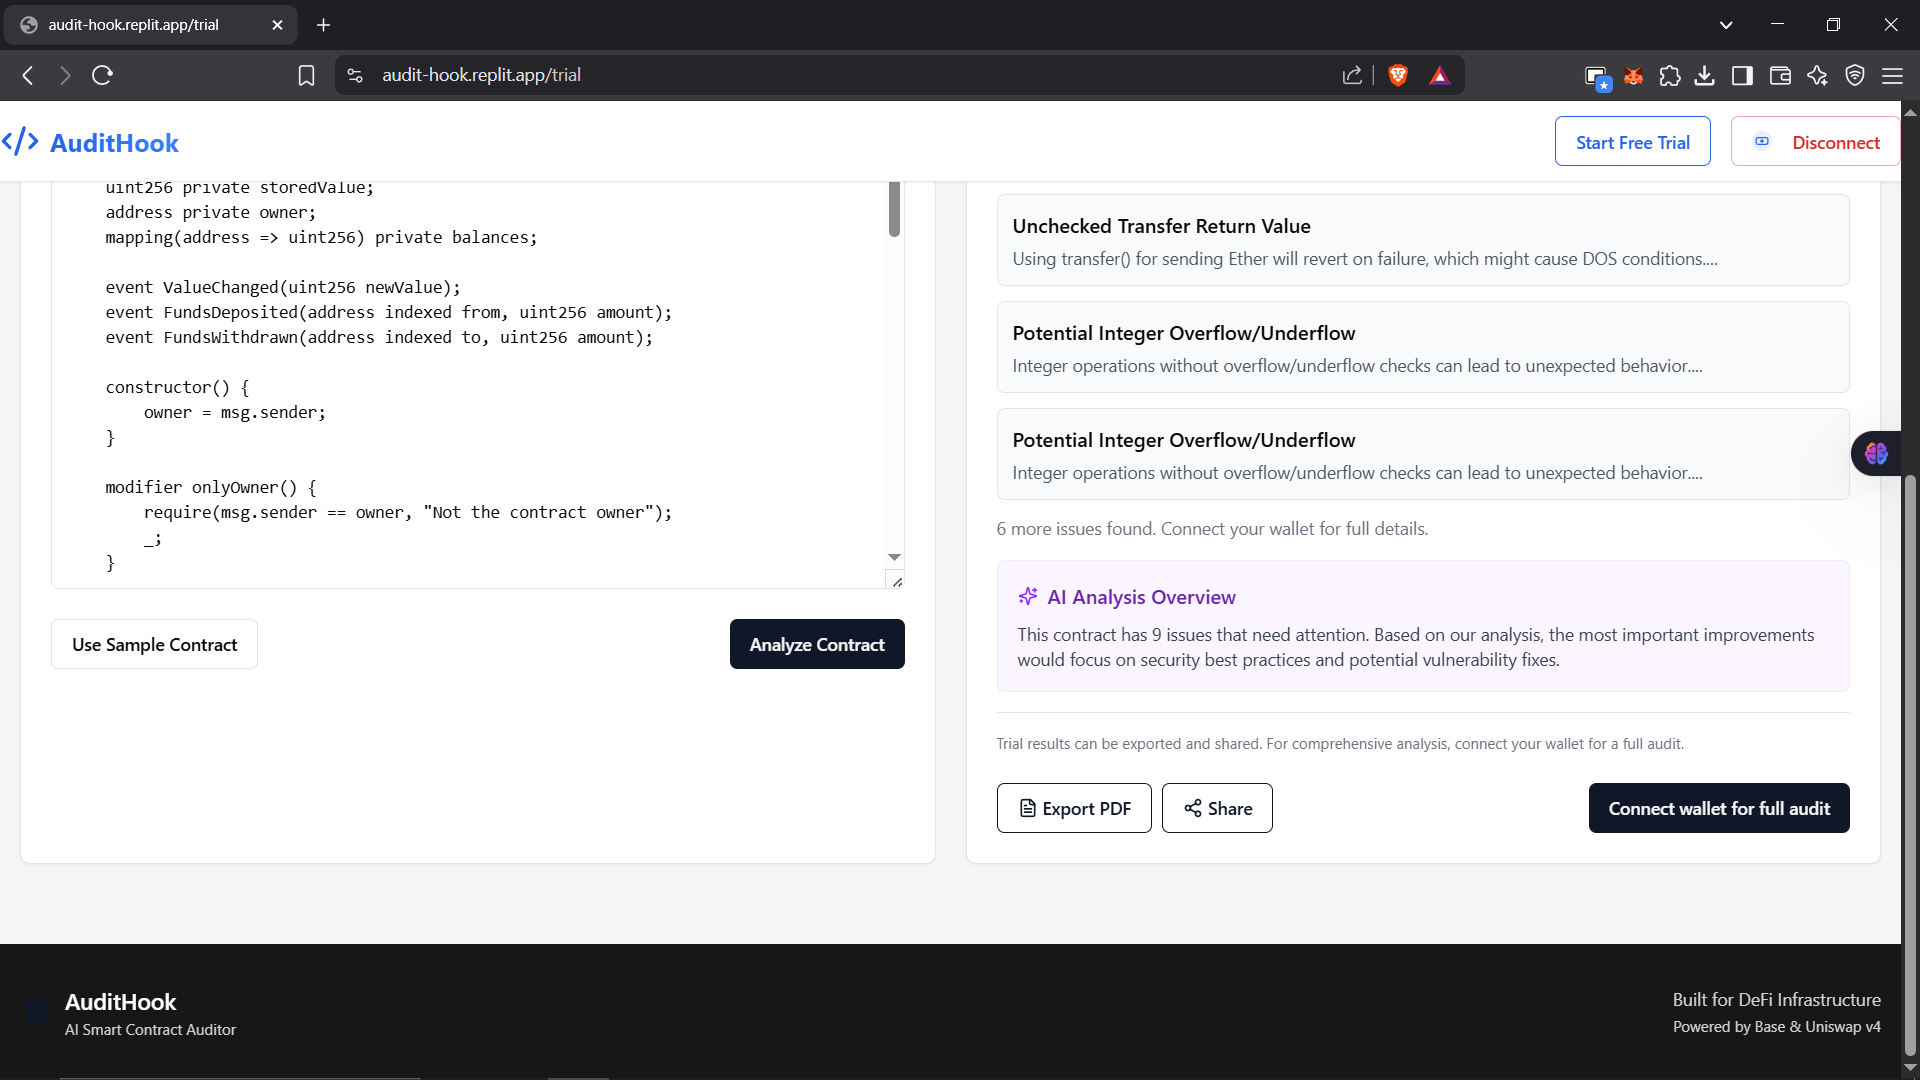Click Start Free Trial button
Image resolution: width=1920 pixels, height=1080 pixels.
pyautogui.click(x=1632, y=142)
